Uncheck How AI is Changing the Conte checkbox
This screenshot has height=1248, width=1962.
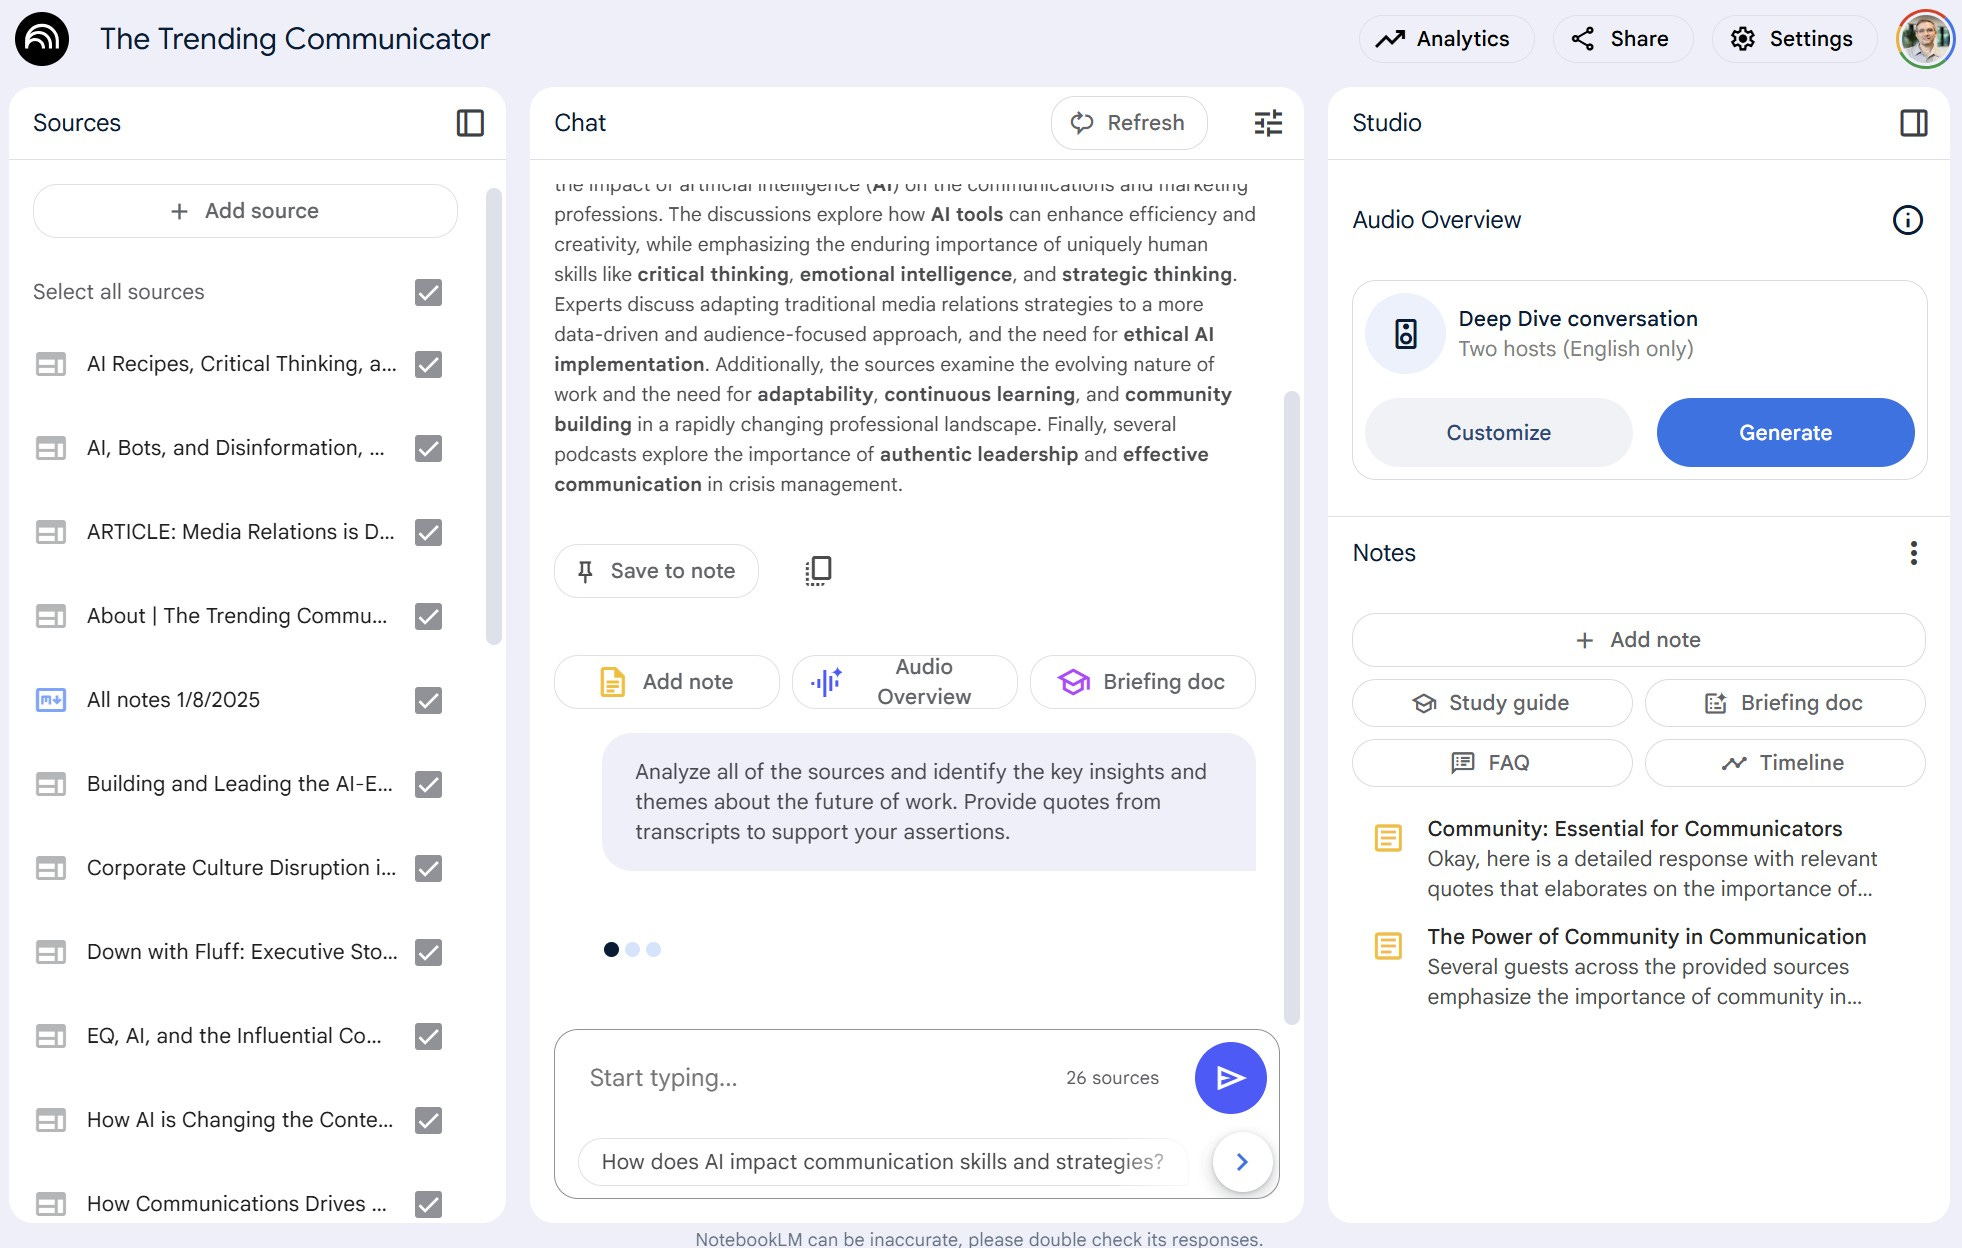click(x=428, y=1120)
